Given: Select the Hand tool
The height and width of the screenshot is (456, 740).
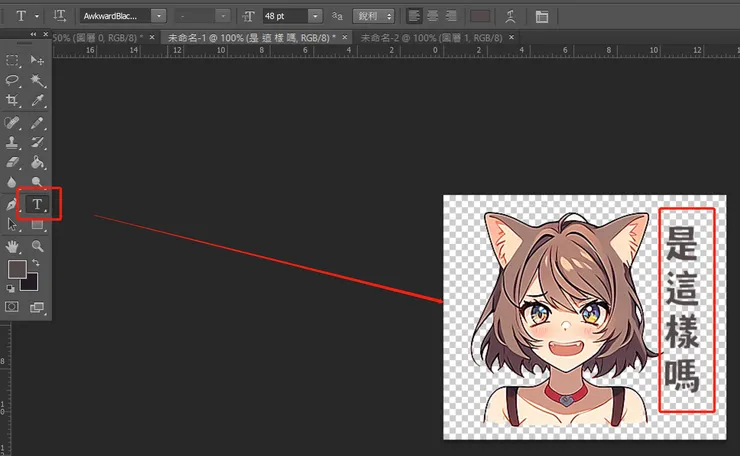Looking at the screenshot, I should tap(12, 246).
